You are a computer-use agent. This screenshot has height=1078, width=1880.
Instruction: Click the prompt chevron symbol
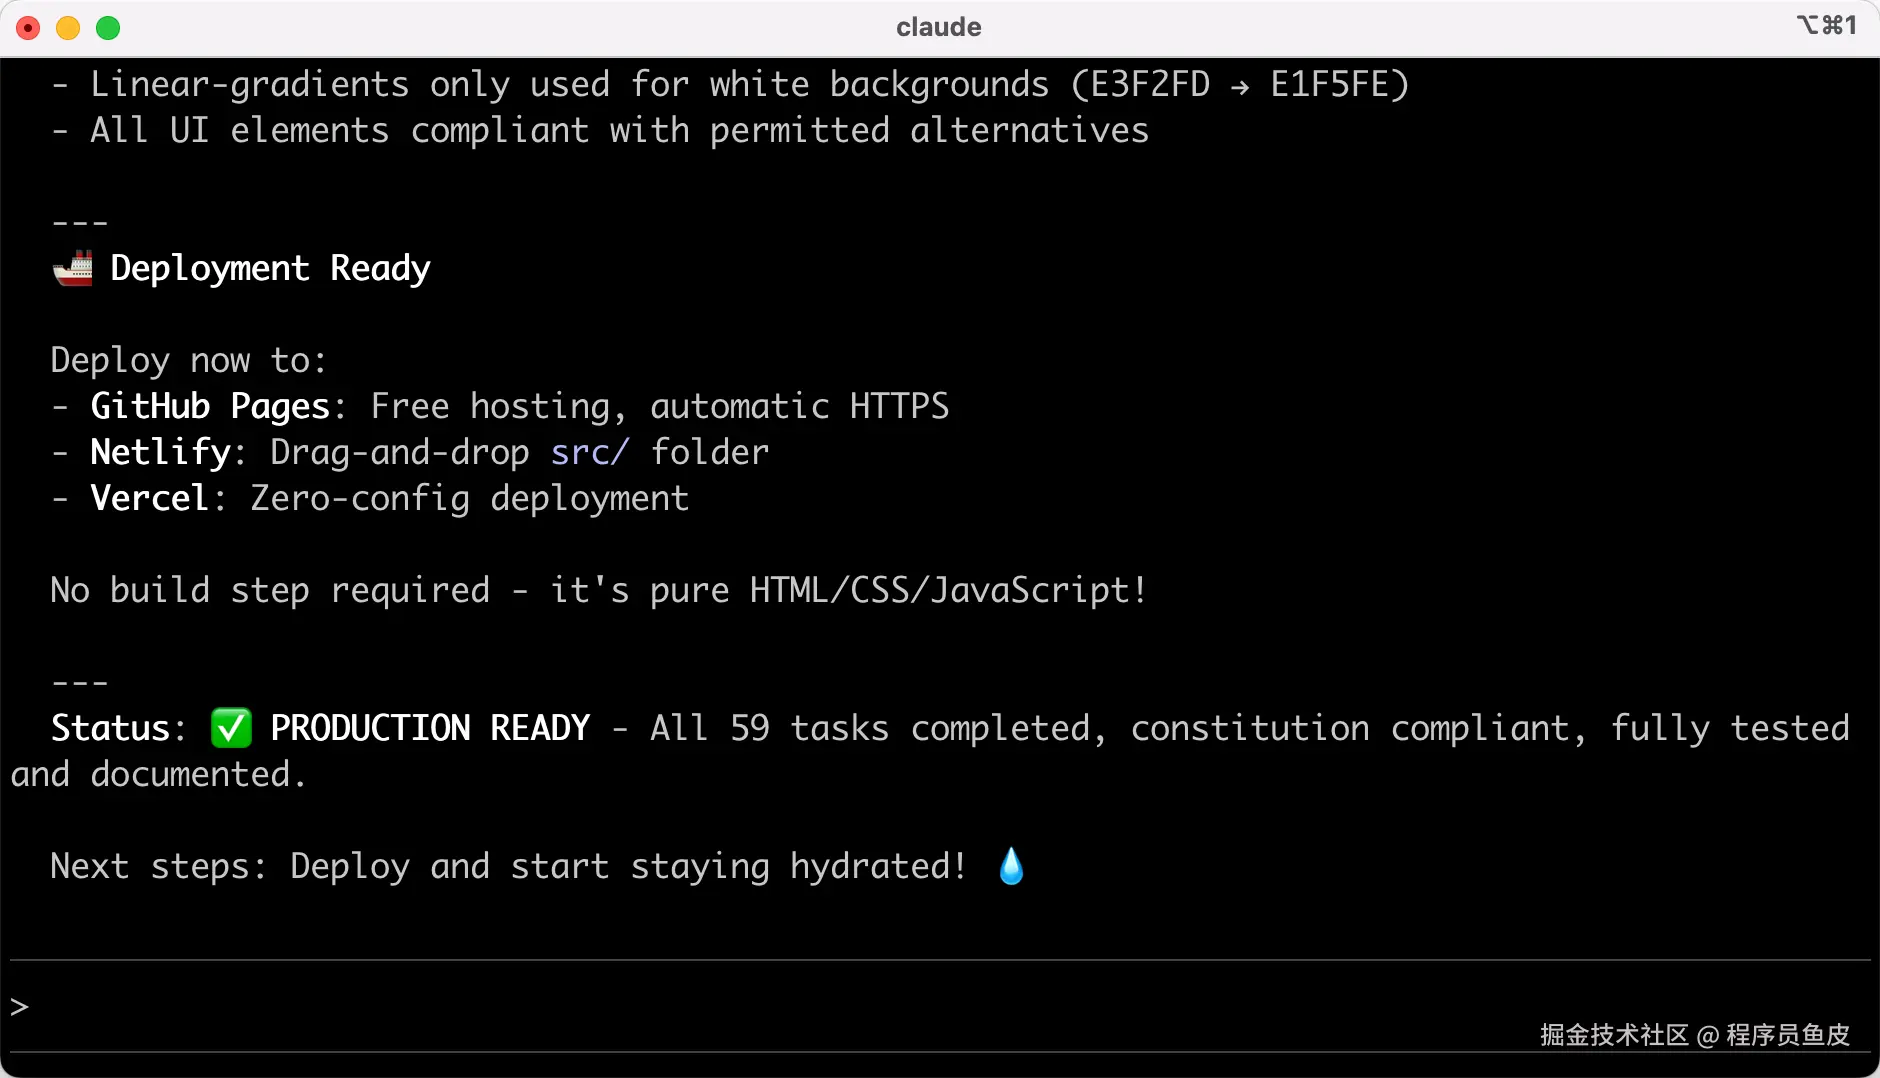(x=20, y=1006)
